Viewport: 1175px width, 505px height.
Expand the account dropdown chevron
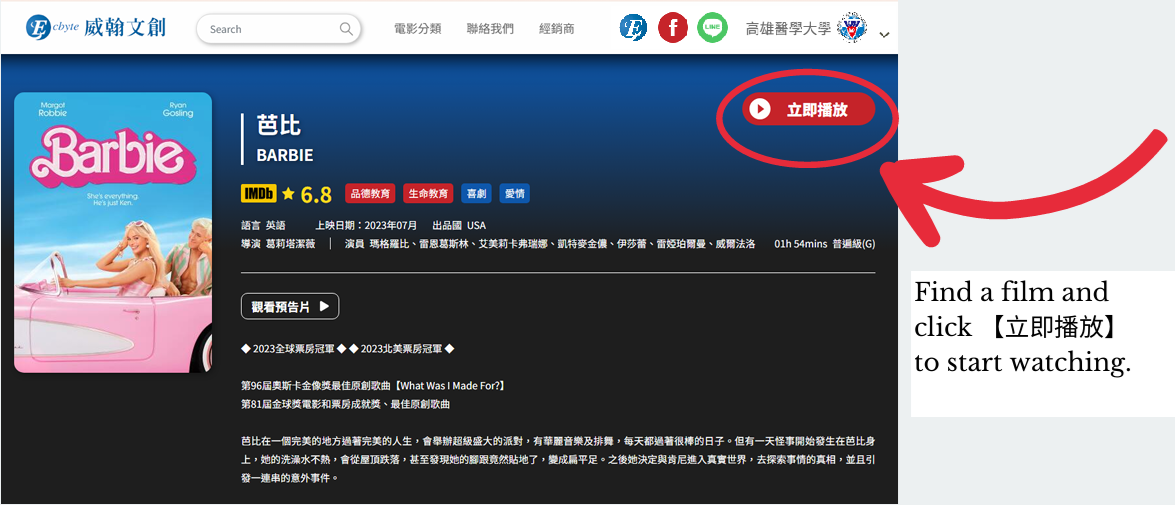(884, 34)
